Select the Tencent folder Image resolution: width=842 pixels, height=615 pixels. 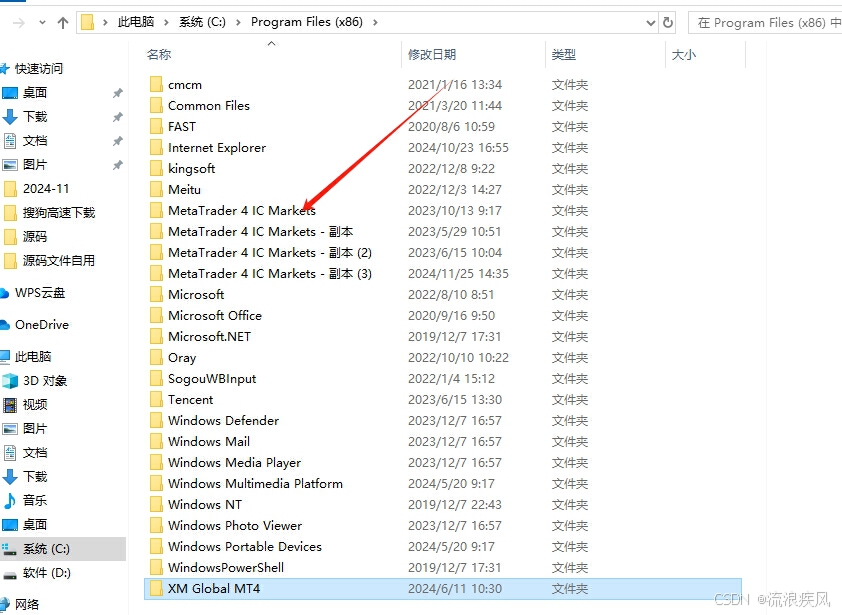point(191,400)
